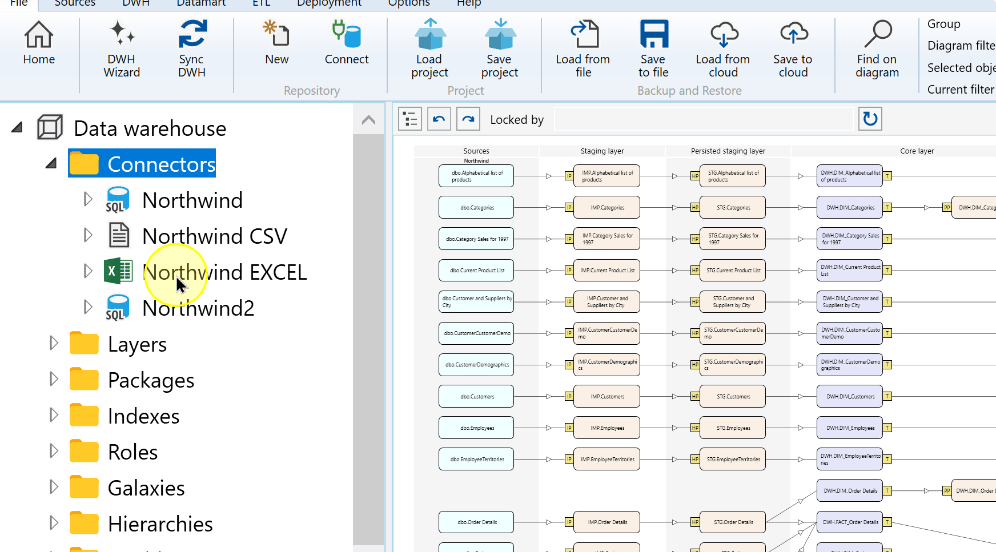Expand the Roles folder

tap(53, 450)
